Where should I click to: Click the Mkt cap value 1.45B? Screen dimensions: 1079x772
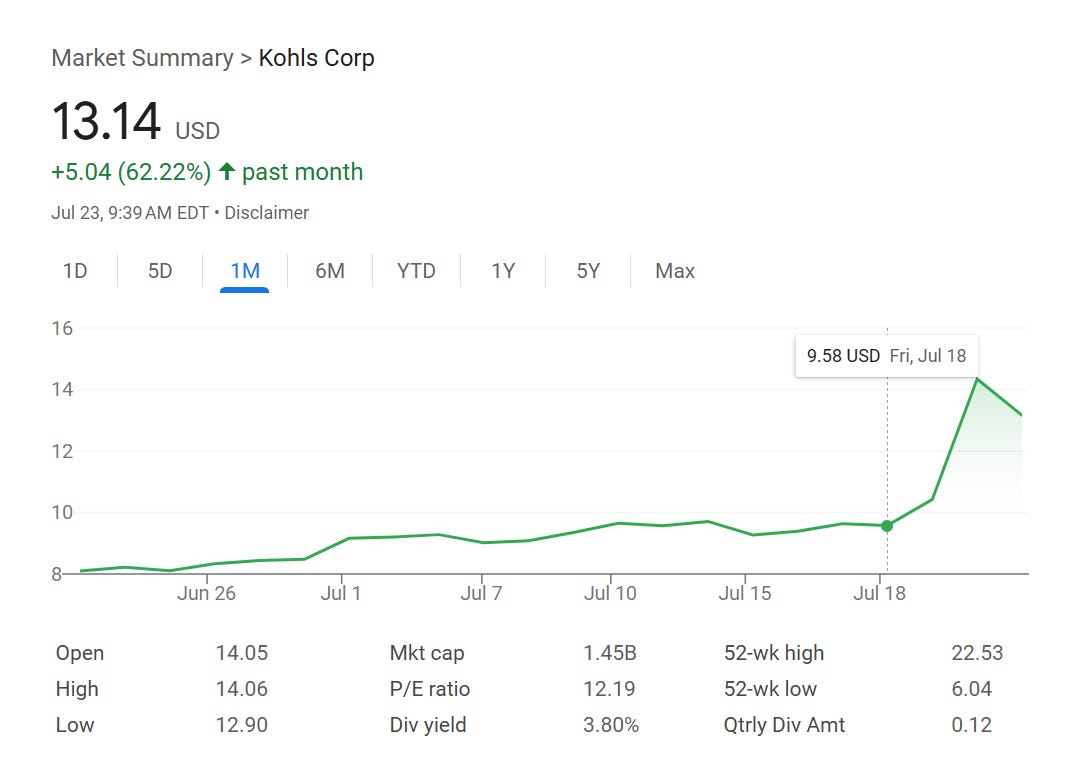point(610,653)
